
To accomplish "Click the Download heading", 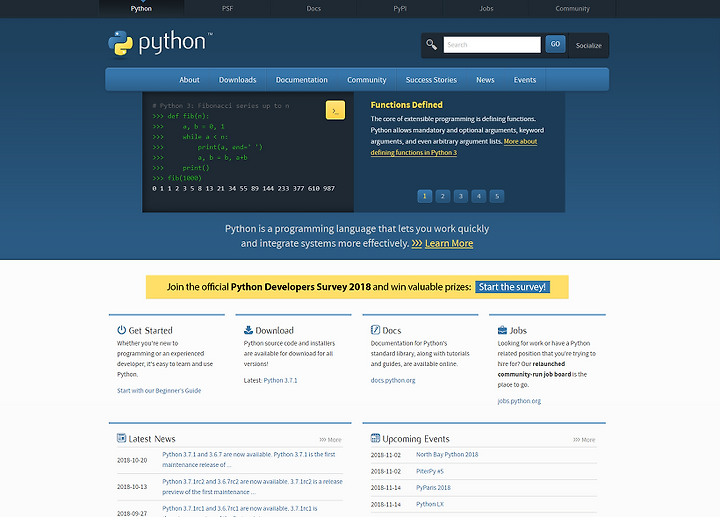I will pyautogui.click(x=274, y=330).
